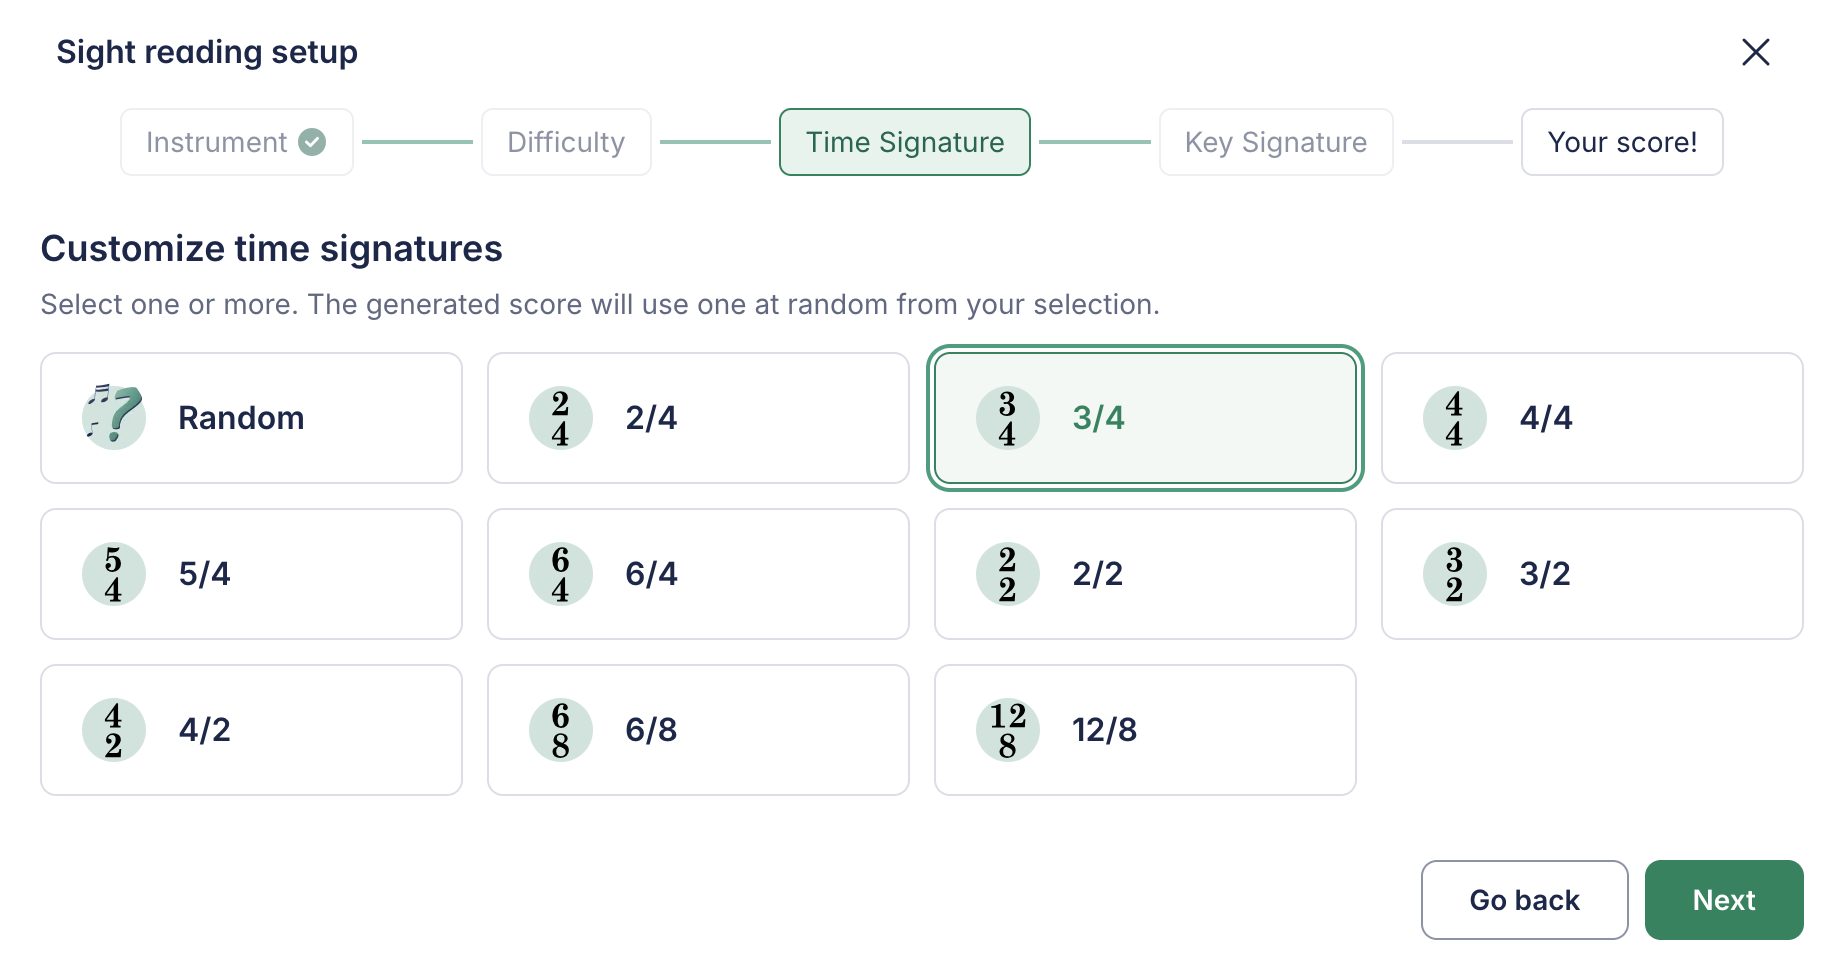The height and width of the screenshot is (960, 1840).
Task: Click the 6/8 time signature glyph icon
Action: click(x=560, y=730)
